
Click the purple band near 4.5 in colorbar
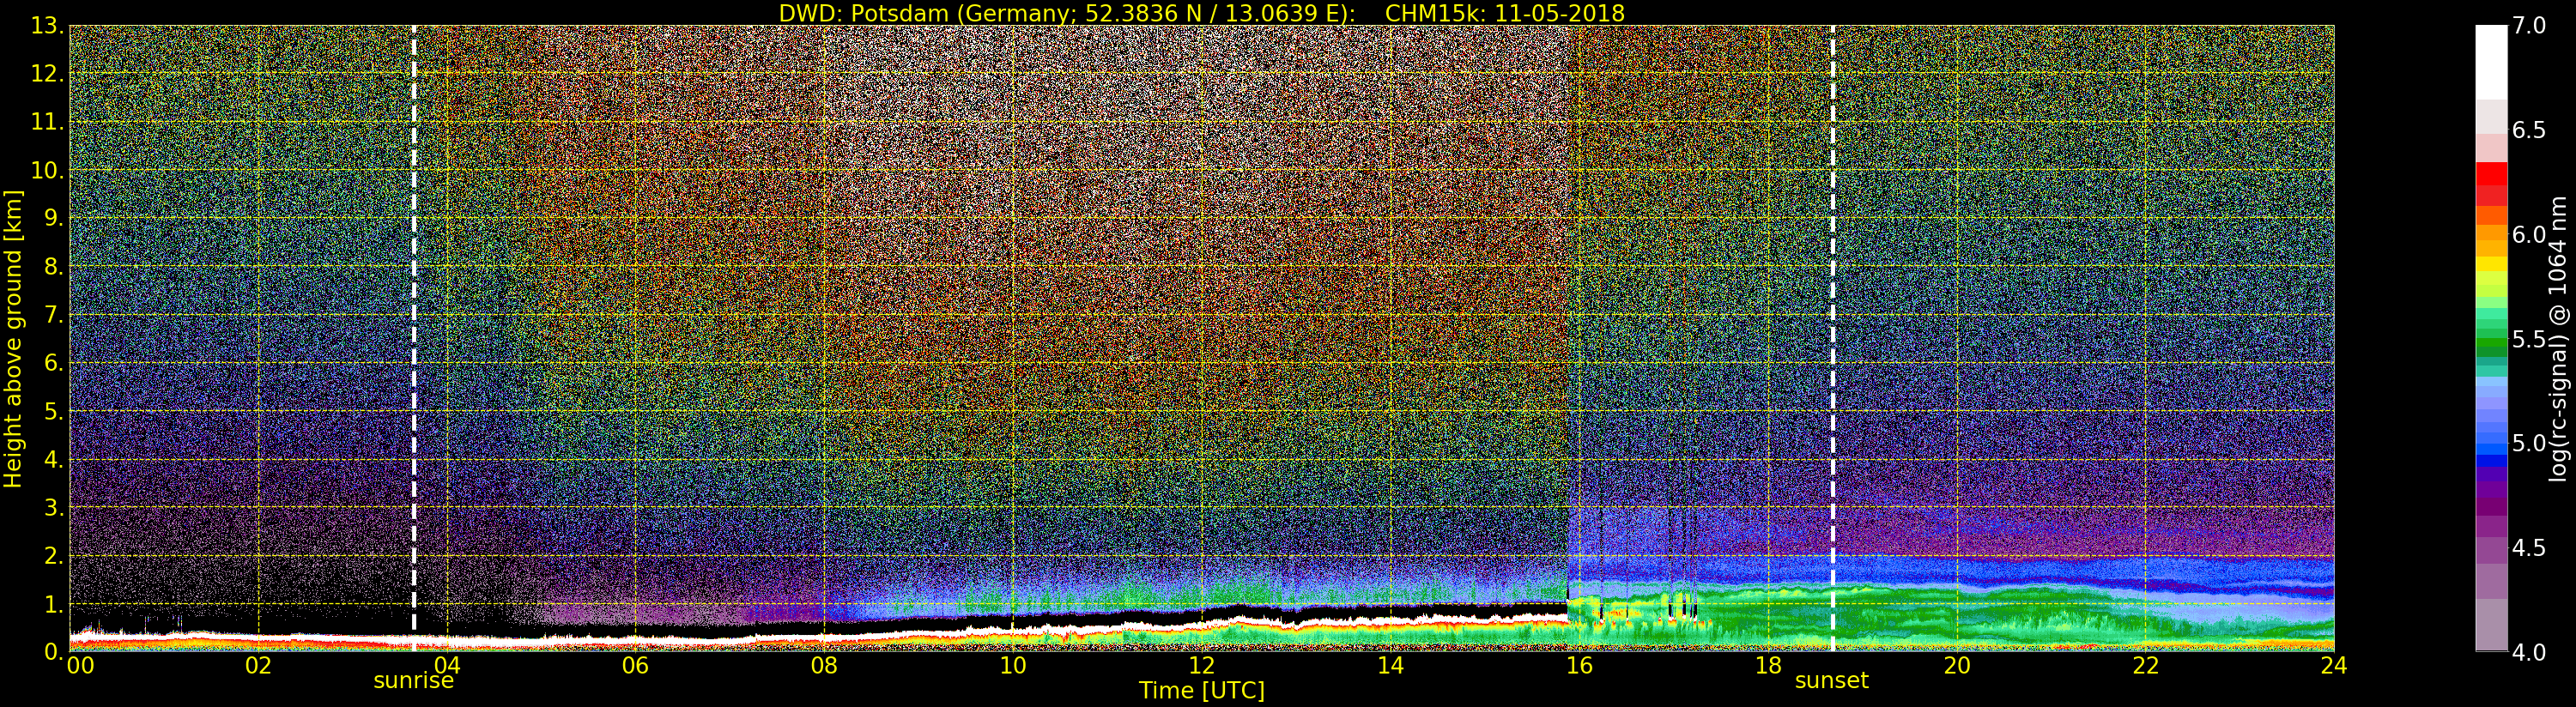2491,550
